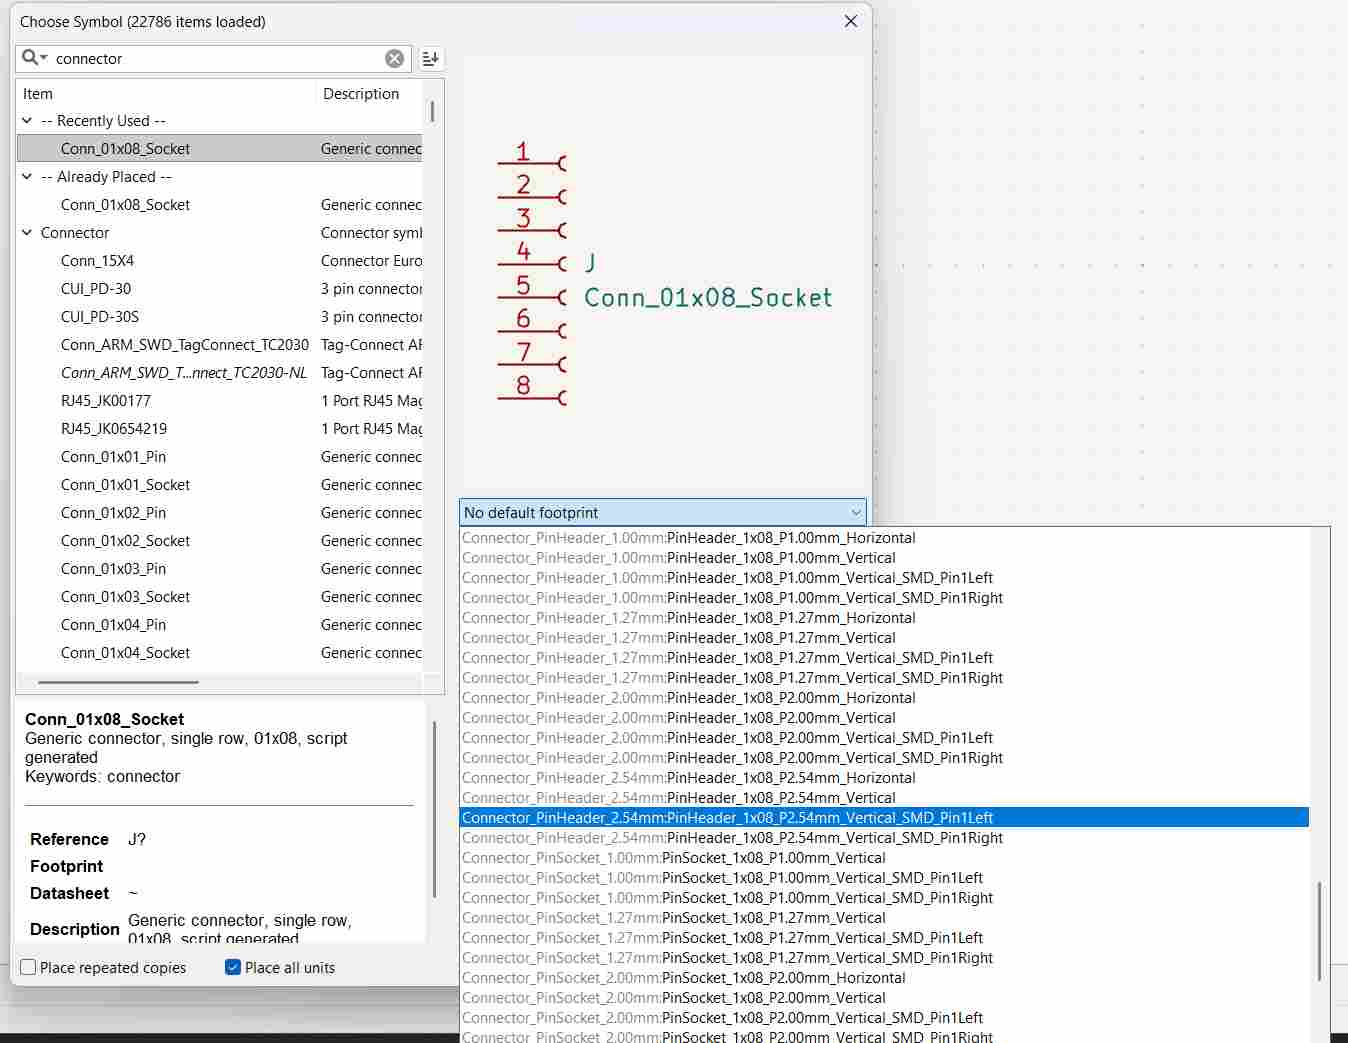
Task: Choose PinHeader_1x08_P1.00mm_Vertical_SMD_Pin1Right footprint
Action: point(884,598)
